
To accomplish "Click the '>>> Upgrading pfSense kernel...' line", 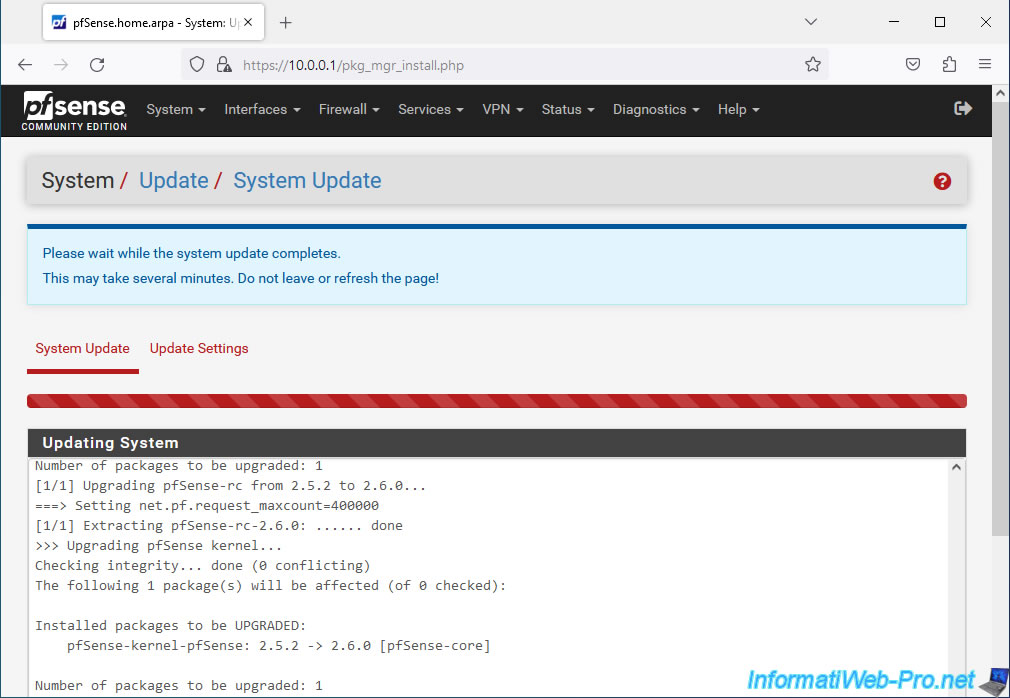I will click(158, 545).
